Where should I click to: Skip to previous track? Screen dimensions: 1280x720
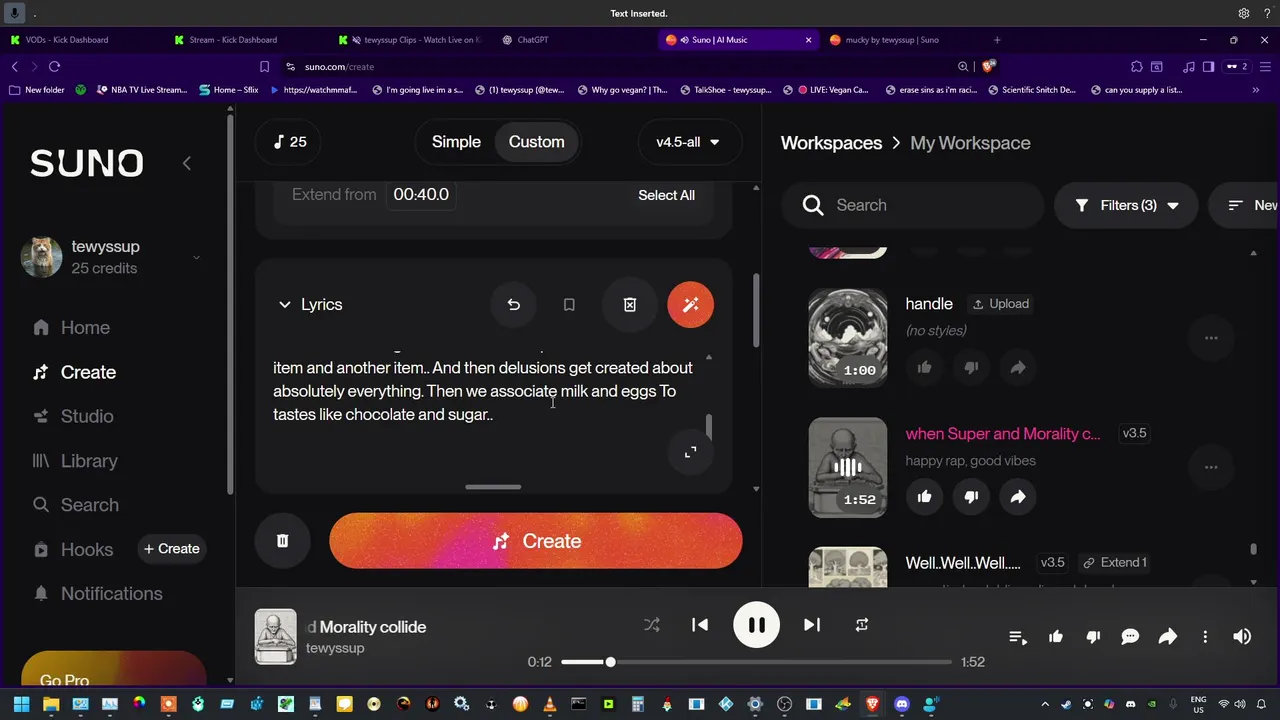[x=700, y=625]
